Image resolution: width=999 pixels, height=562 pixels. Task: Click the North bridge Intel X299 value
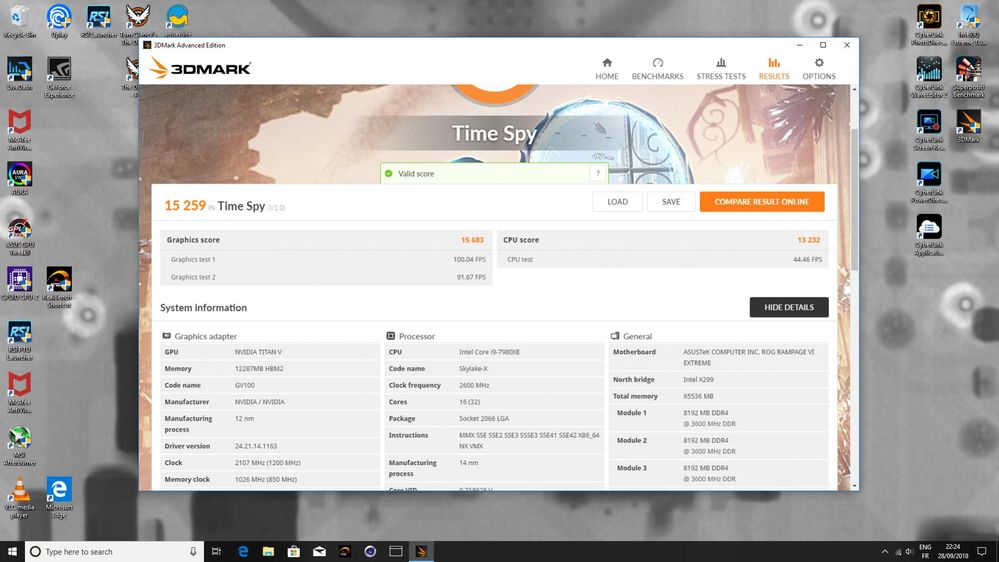click(698, 380)
